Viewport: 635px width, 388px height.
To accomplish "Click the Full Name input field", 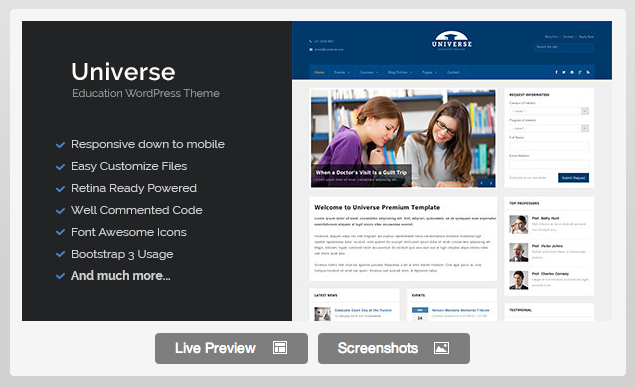I will point(549,146).
